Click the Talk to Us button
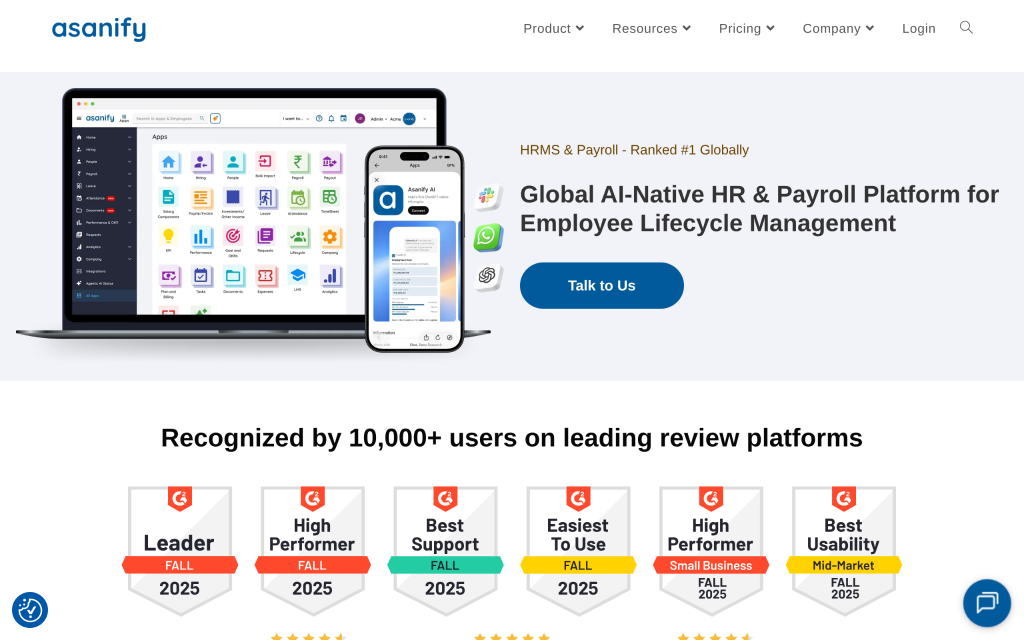 (x=601, y=285)
